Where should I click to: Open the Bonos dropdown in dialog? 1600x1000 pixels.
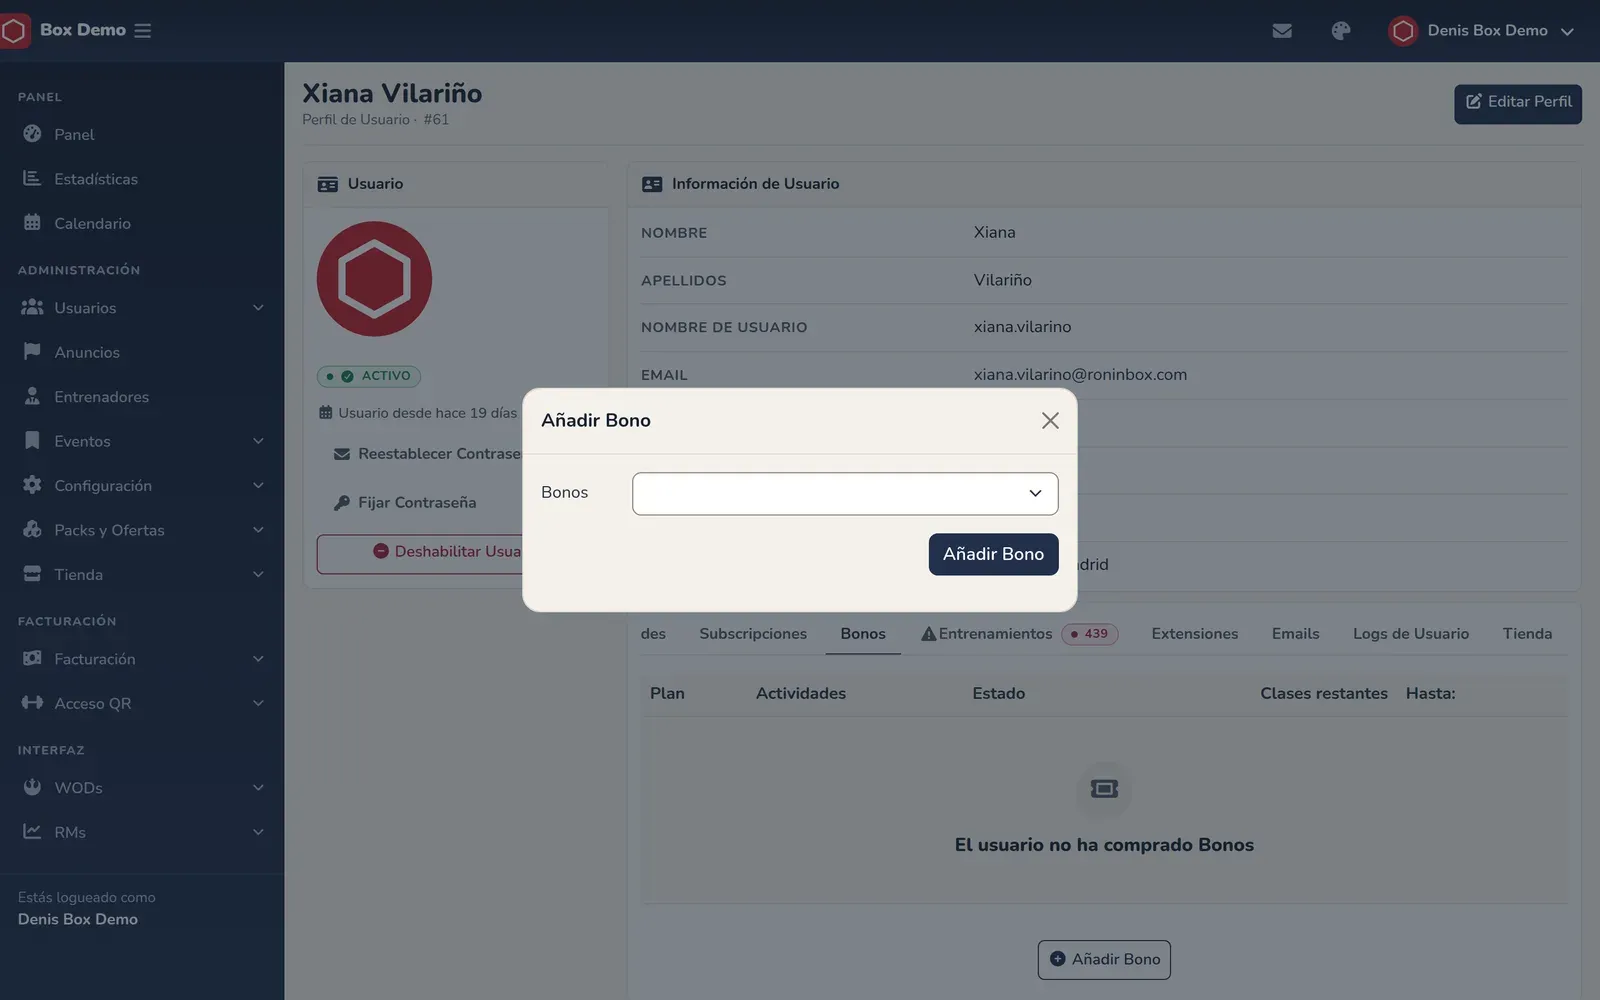(x=845, y=494)
